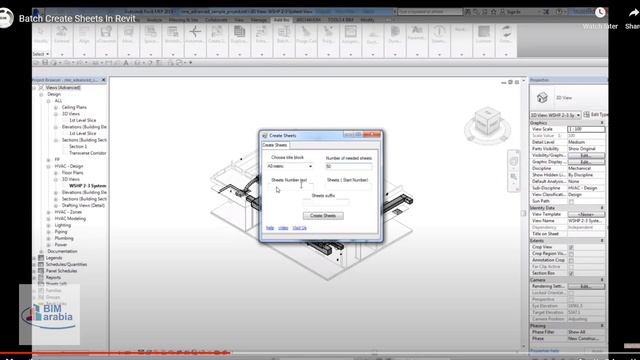Open the steering wheel on the navigation bar

[514, 162]
